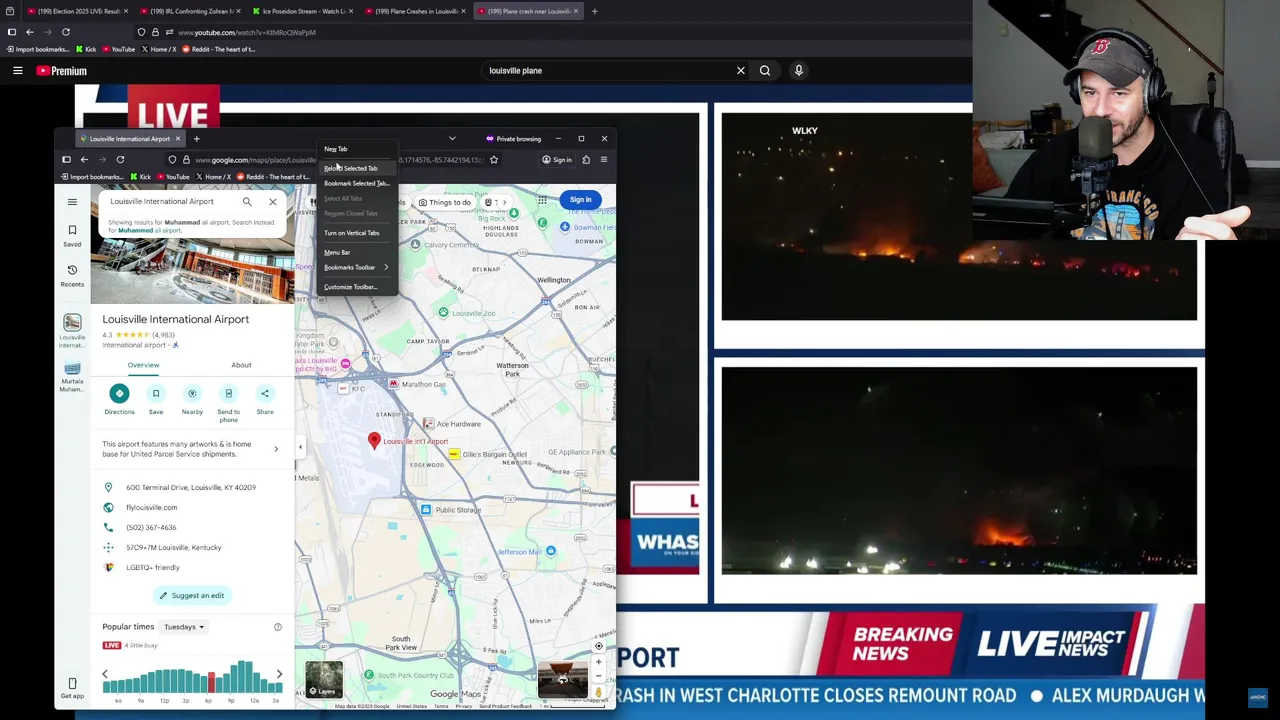Share the airport location
This screenshot has width=1280, height=720.
coord(265,399)
